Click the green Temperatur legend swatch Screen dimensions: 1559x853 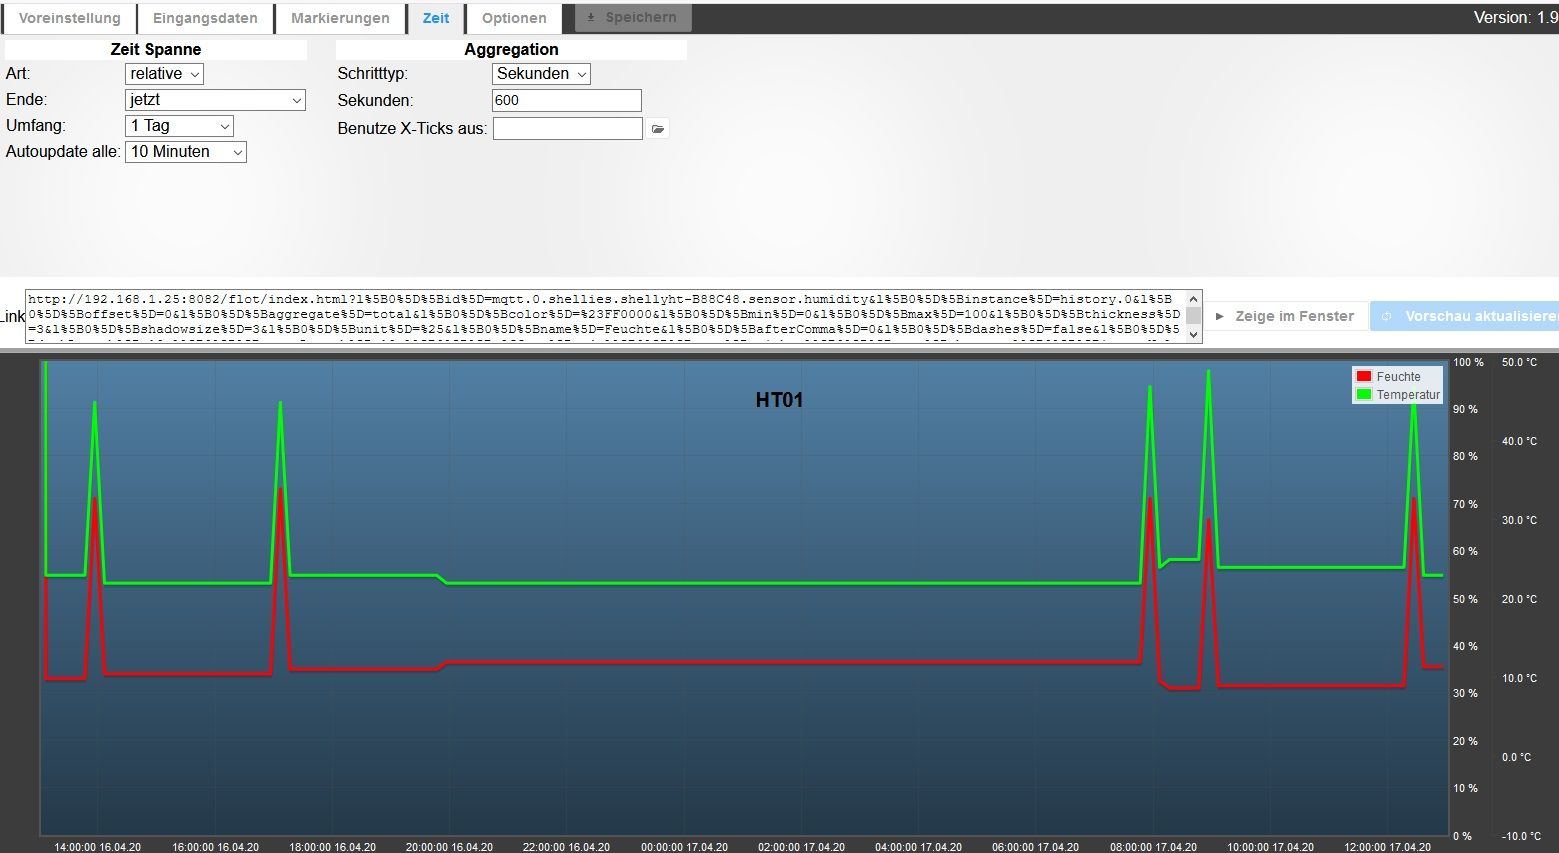(x=1363, y=394)
